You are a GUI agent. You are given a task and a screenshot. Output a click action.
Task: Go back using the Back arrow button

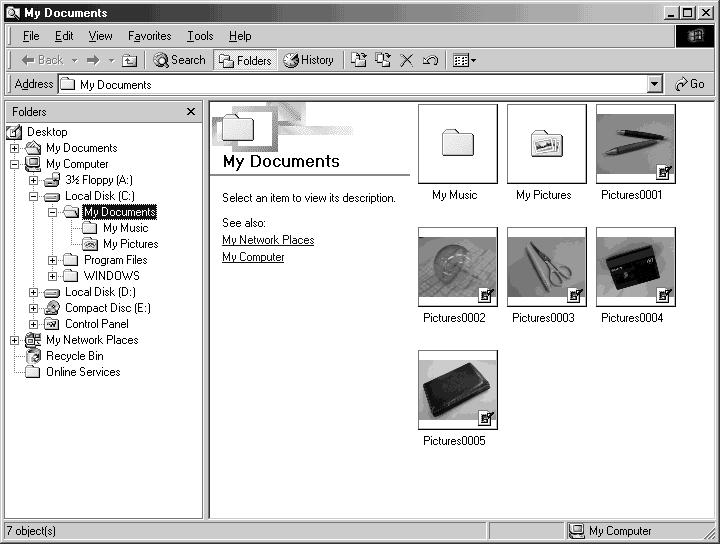[x=42, y=60]
